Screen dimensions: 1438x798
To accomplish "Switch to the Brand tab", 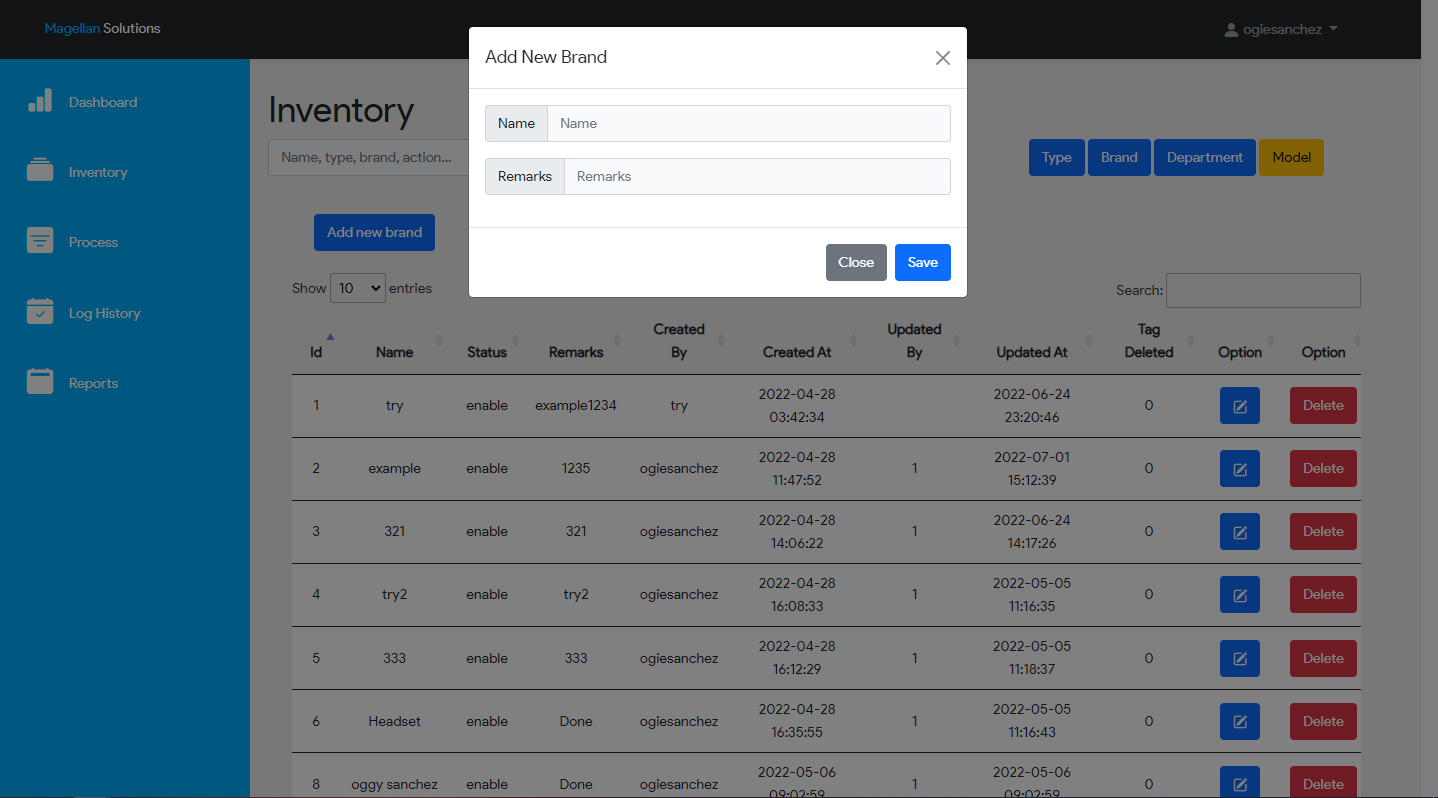I will pyautogui.click(x=1119, y=157).
